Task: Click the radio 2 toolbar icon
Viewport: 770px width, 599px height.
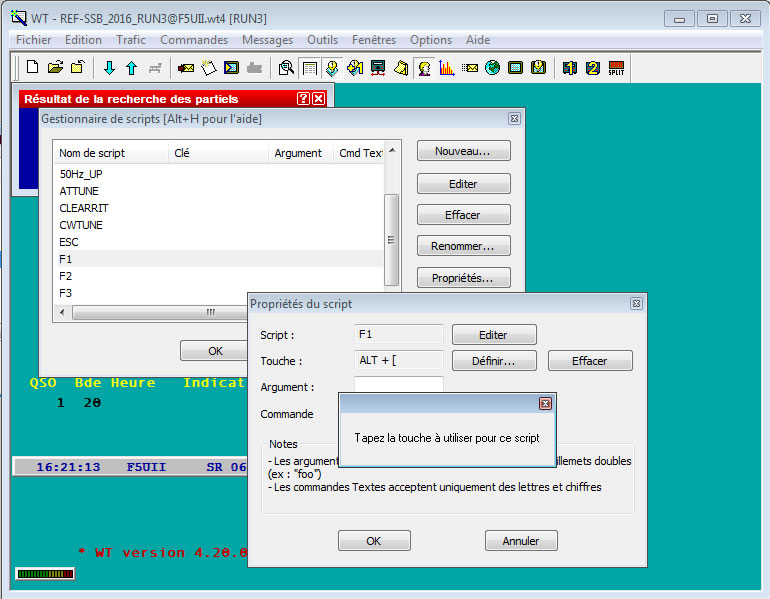Action: click(x=594, y=68)
